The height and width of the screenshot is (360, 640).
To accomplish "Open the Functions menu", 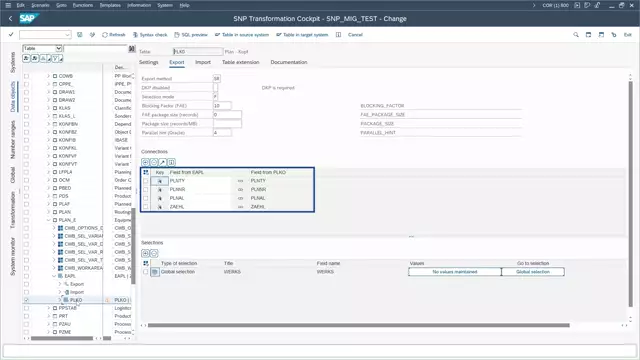I will click(x=83, y=5).
